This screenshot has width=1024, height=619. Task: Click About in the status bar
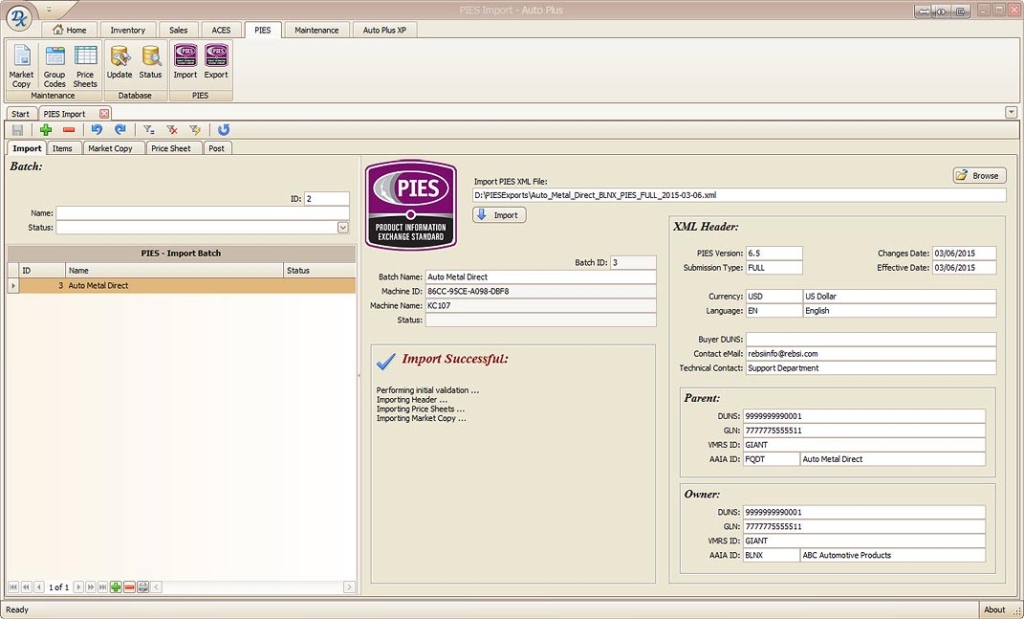coord(994,610)
